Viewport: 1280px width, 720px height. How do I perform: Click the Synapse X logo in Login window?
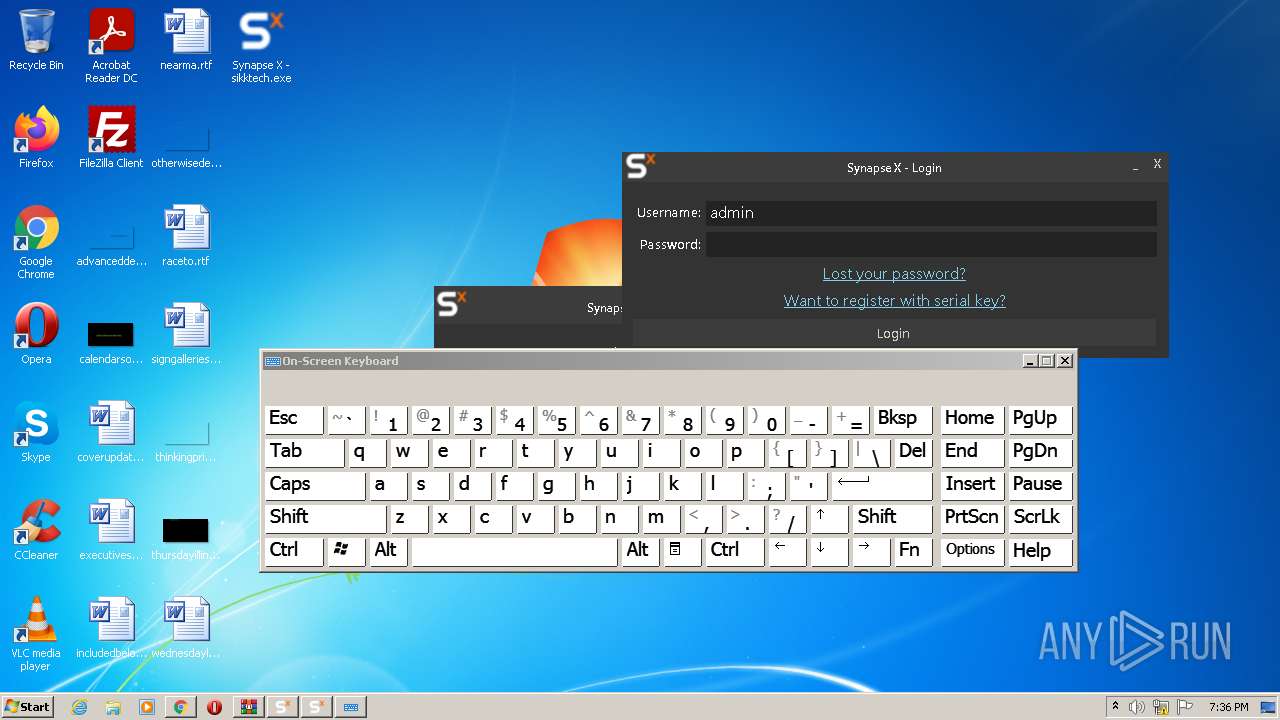coord(641,166)
